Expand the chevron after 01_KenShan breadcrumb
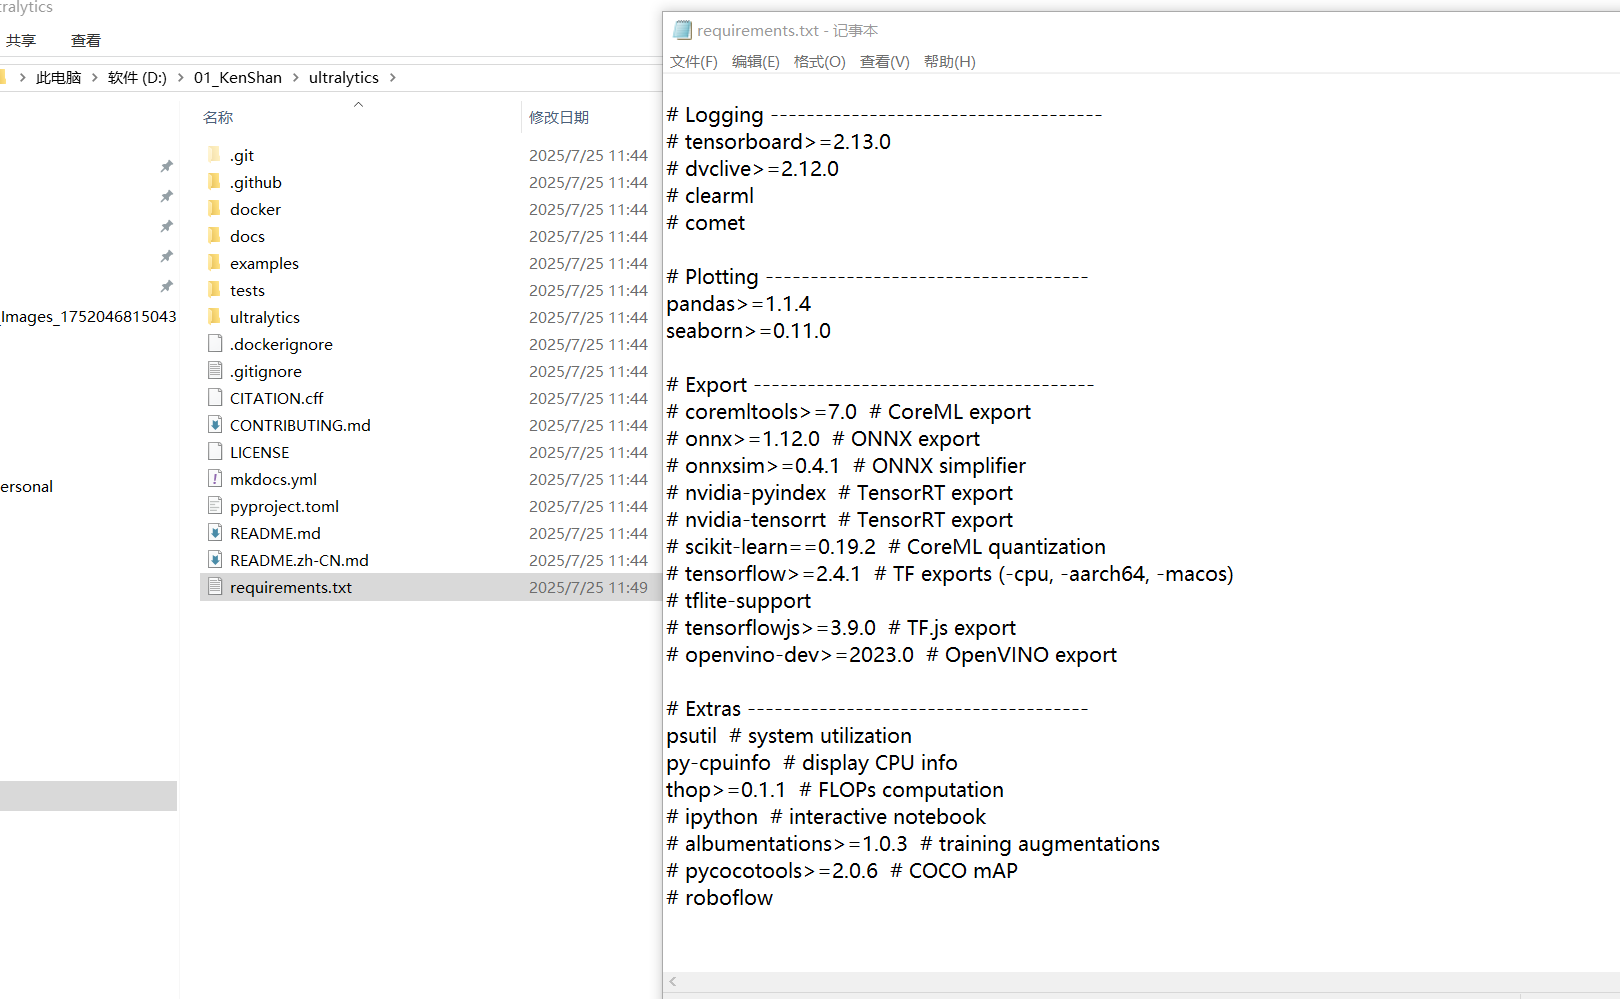Viewport: 1620px width, 999px height. [296, 78]
